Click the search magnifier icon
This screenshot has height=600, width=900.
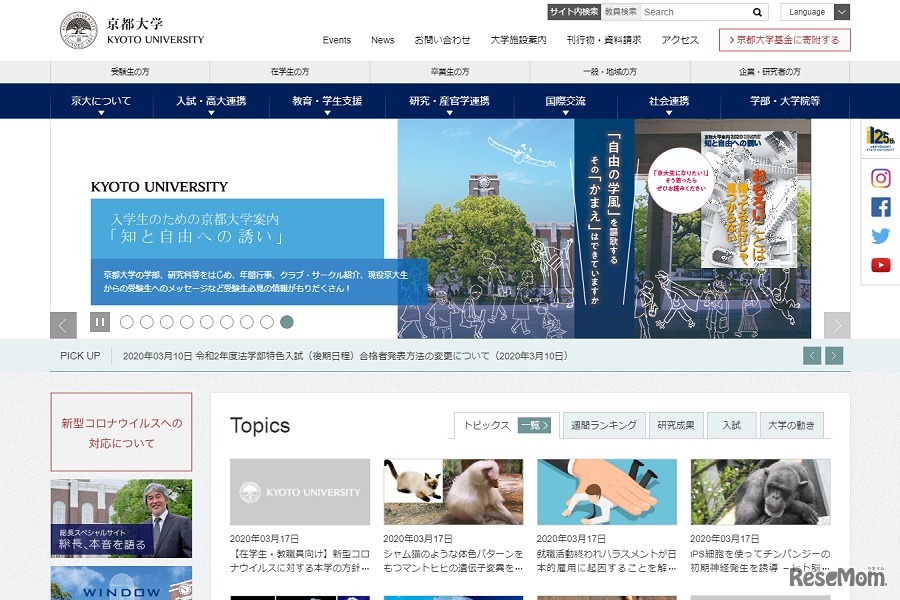(x=756, y=12)
